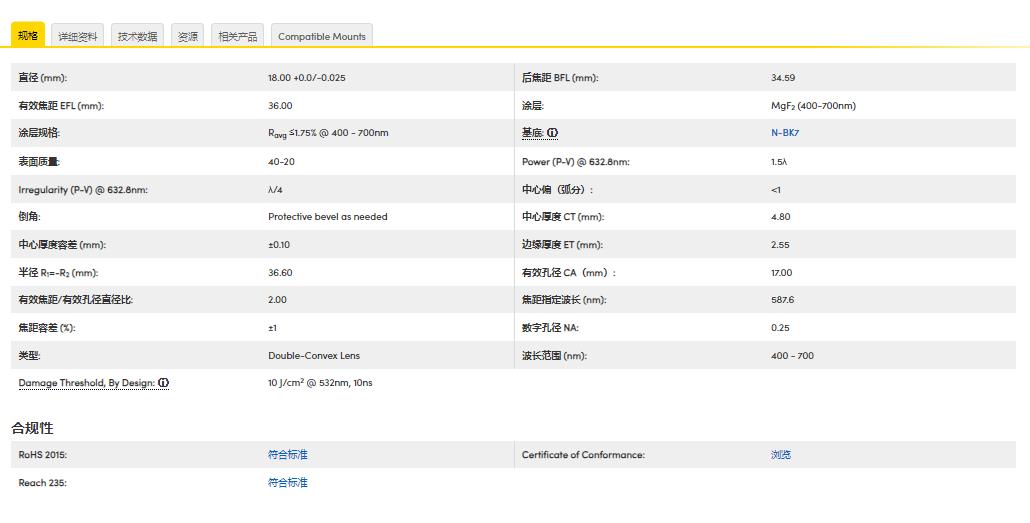Go to the 资源 tab
This screenshot has height=523, width=1030.
click(187, 36)
